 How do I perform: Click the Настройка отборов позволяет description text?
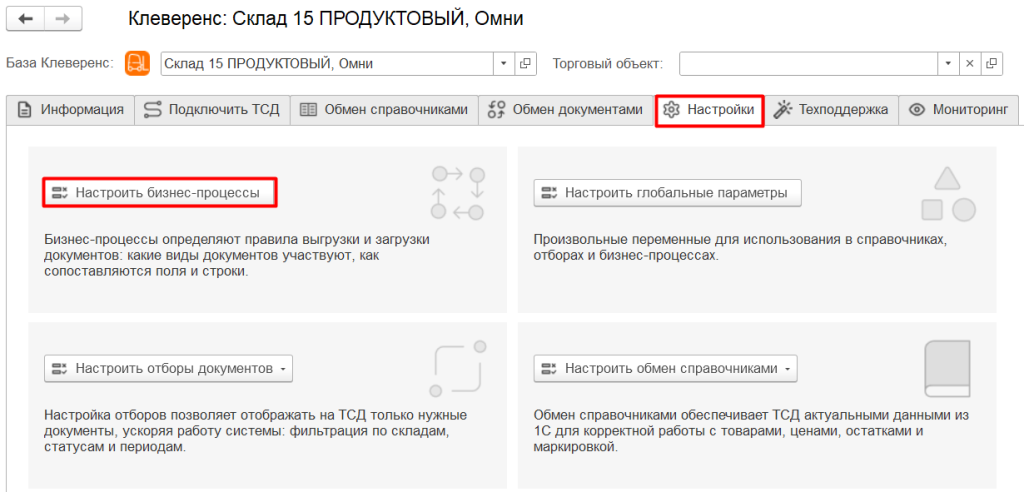pos(256,432)
